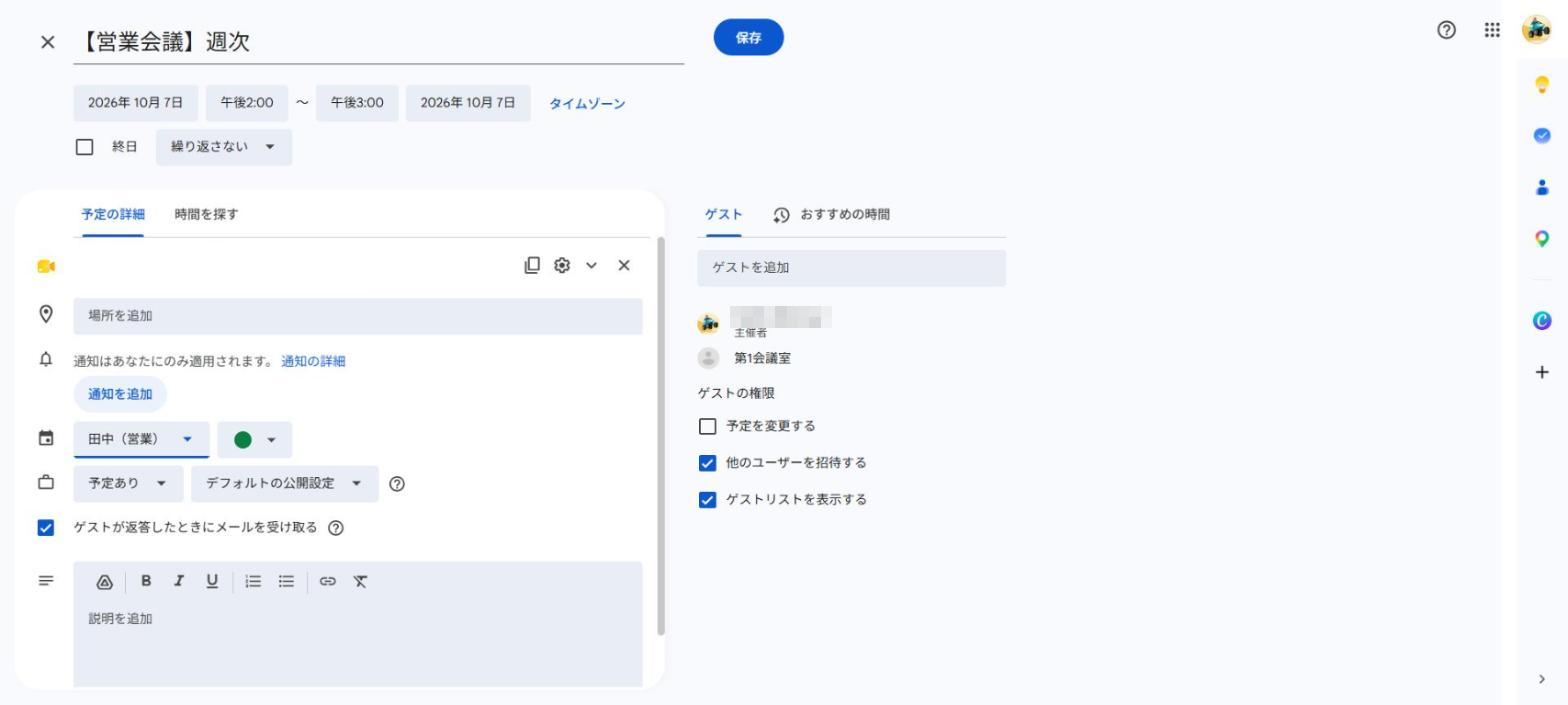1568x705 pixels.
Task: Insert a bulleted list in description
Action: coord(286,581)
